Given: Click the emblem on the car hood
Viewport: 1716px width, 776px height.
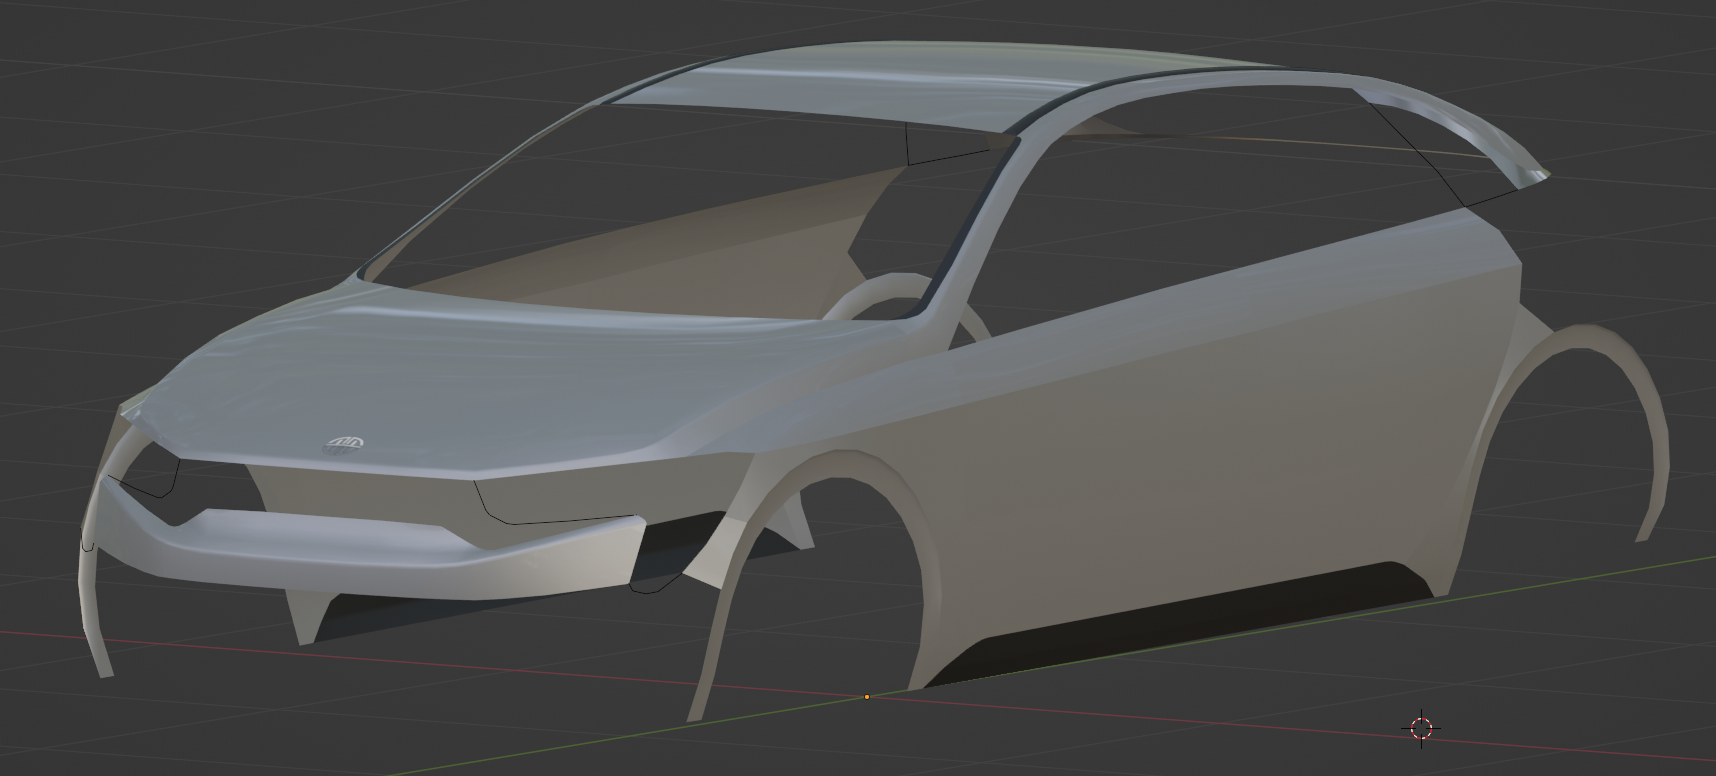Looking at the screenshot, I should coord(344,444).
